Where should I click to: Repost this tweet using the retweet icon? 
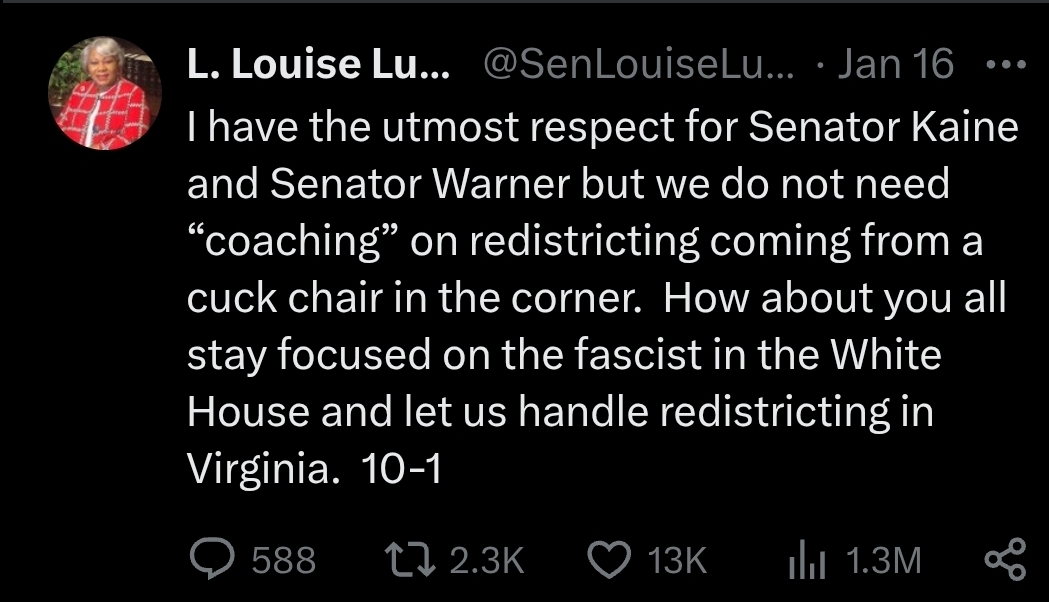click(x=410, y=559)
